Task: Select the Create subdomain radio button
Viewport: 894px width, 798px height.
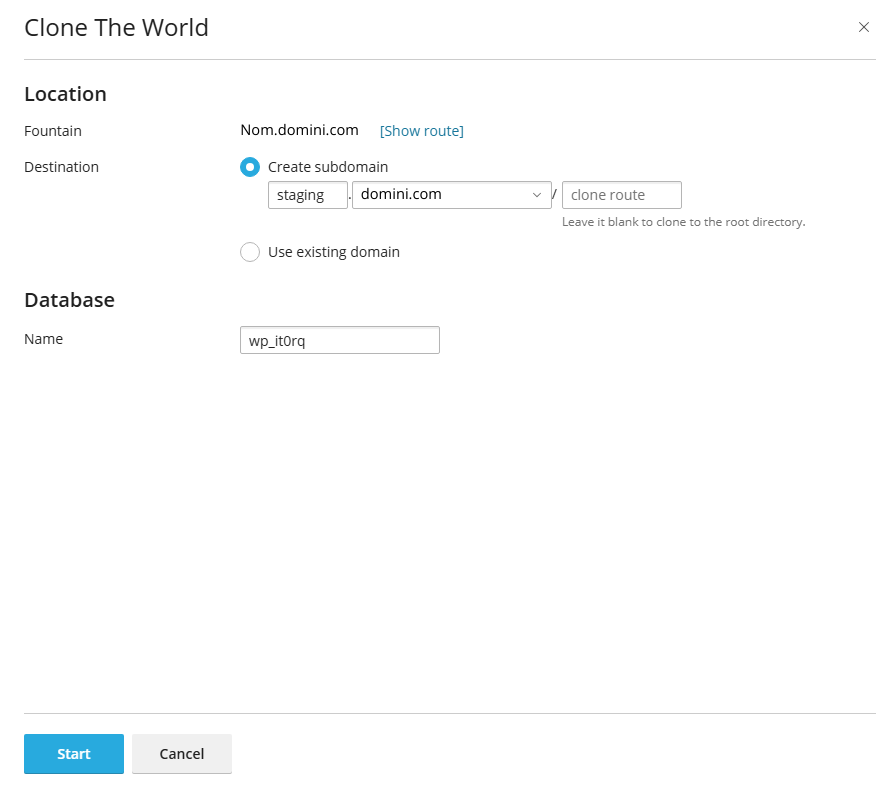Action: tap(250, 167)
